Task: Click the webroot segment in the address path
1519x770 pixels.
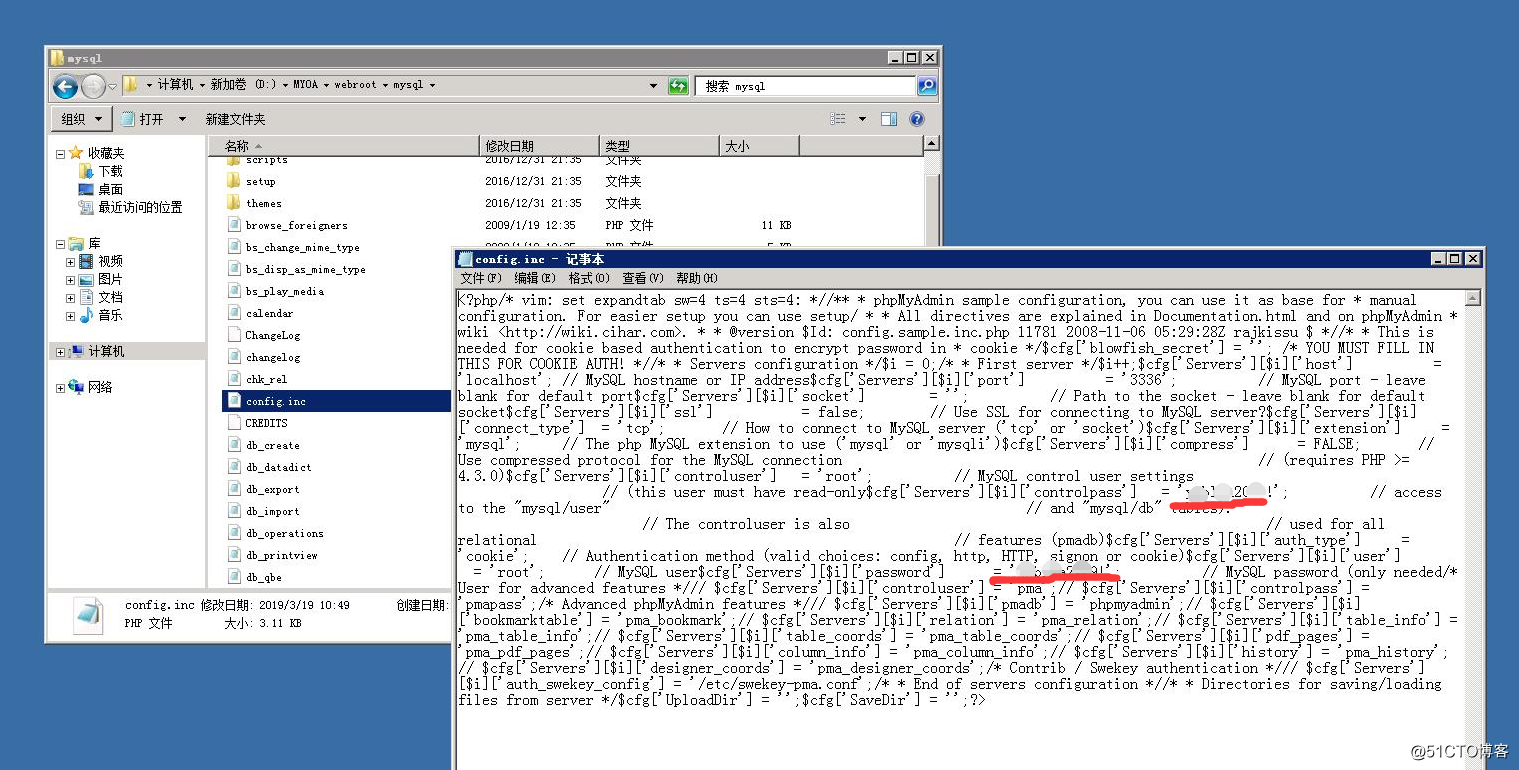Action: pos(356,85)
